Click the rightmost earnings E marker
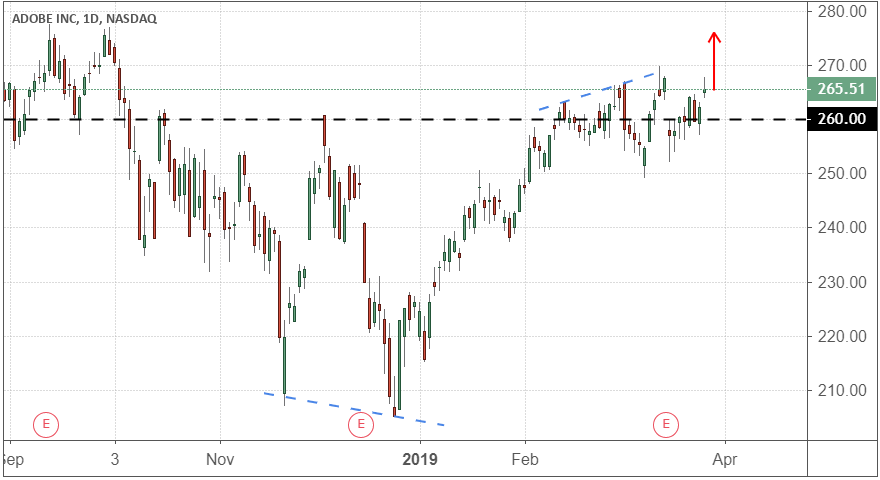 pos(666,424)
